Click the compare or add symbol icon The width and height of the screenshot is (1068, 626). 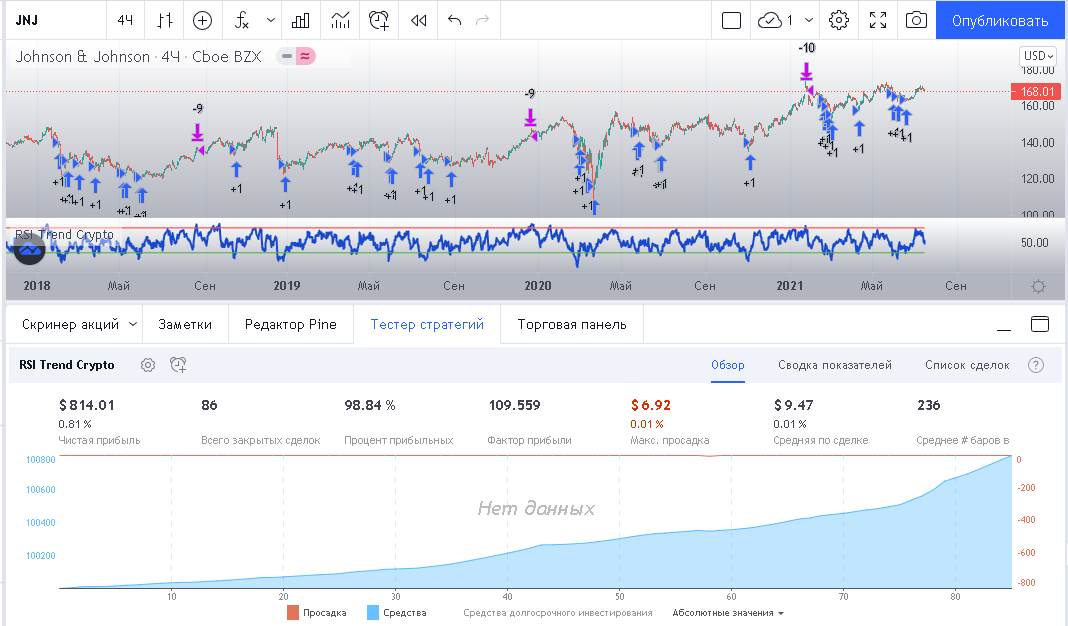point(203,20)
